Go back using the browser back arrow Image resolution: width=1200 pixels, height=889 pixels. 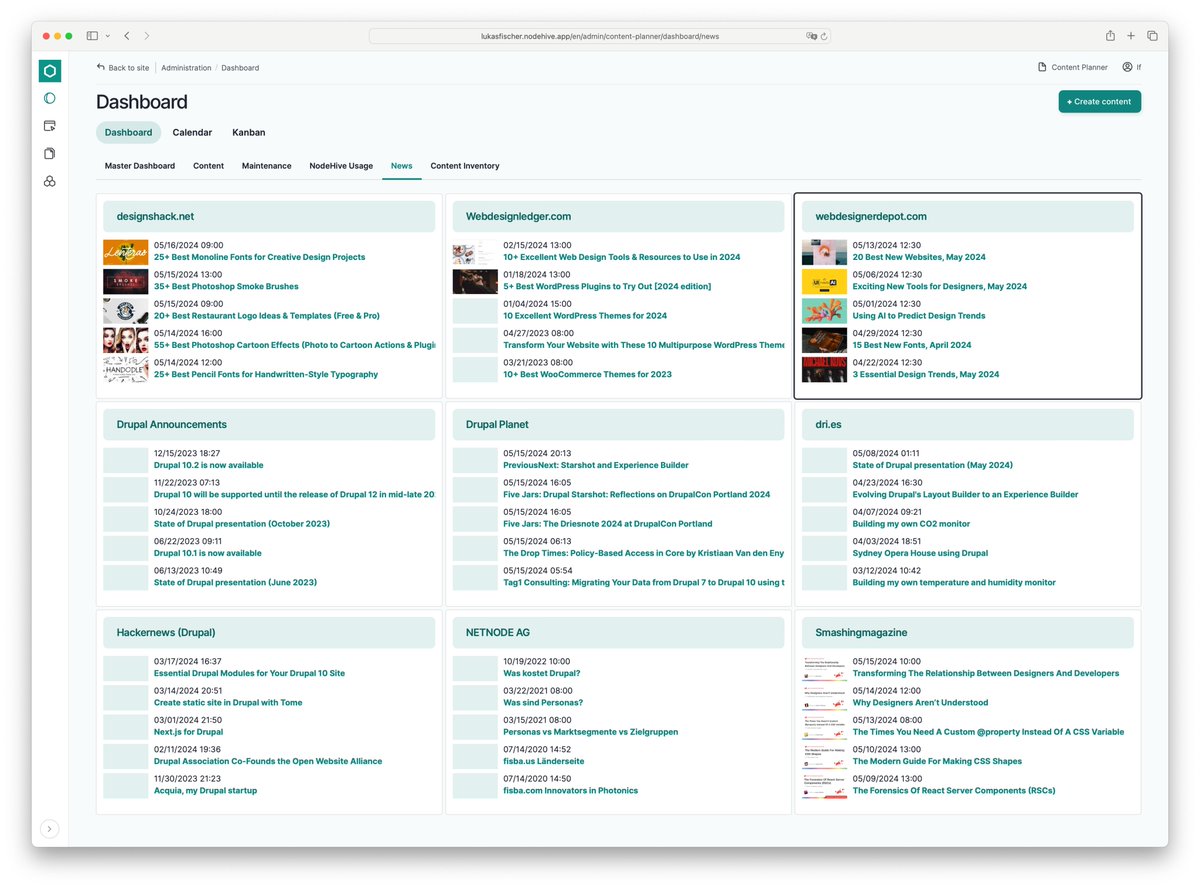click(127, 36)
